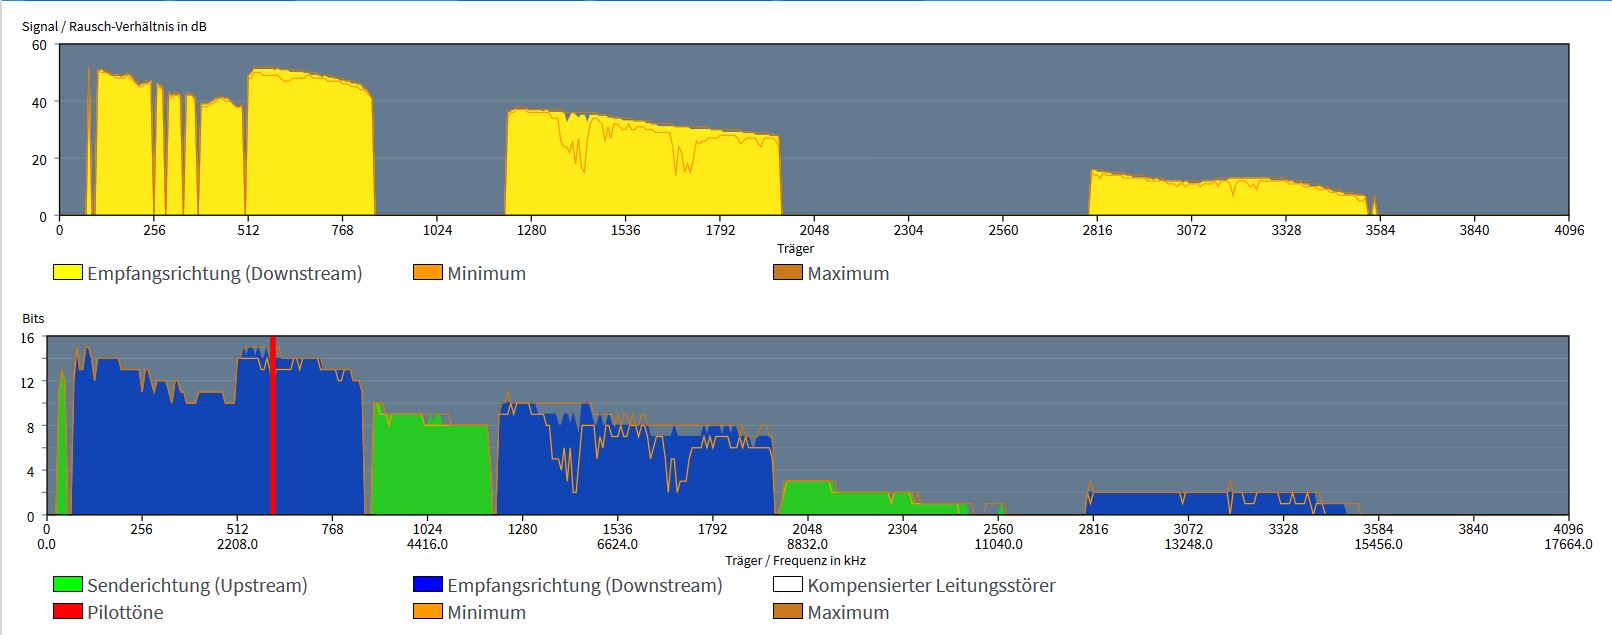Click 'Maximum' legend label under SNR chart
The image size is (1612, 635).
pyautogui.click(x=848, y=273)
